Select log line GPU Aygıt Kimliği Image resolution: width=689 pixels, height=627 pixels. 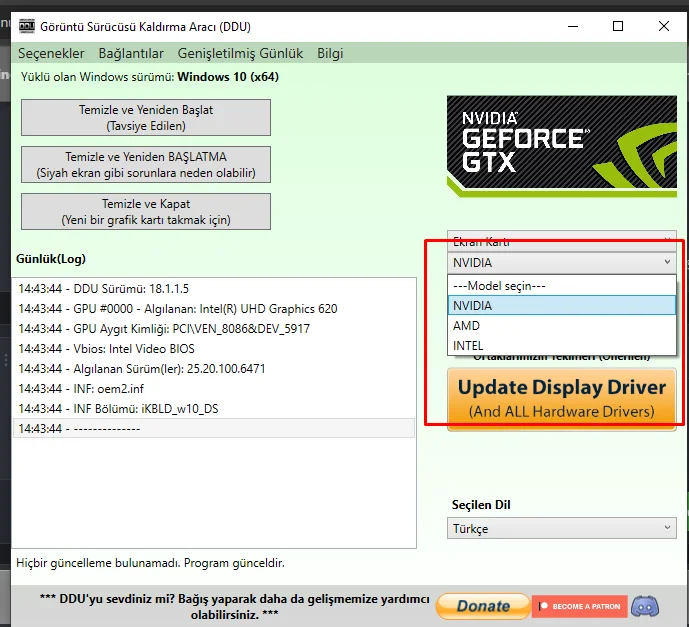coord(214,329)
